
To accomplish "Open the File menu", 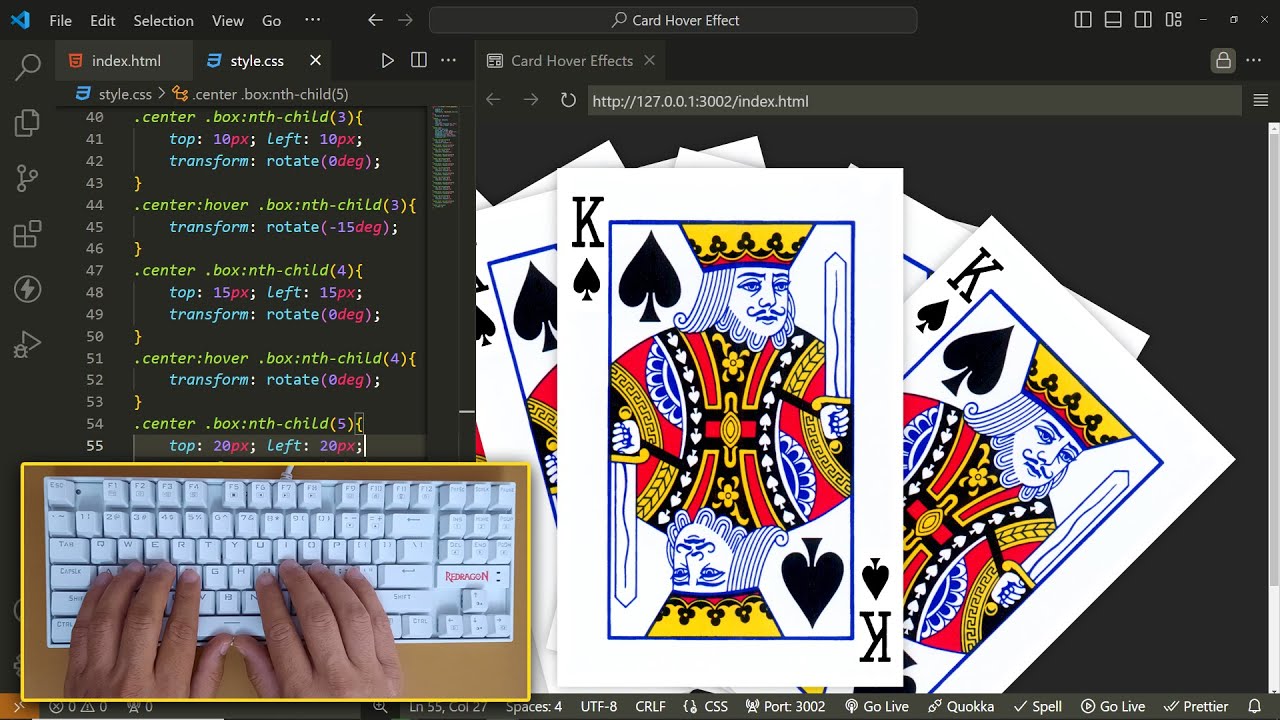I will (x=60, y=20).
